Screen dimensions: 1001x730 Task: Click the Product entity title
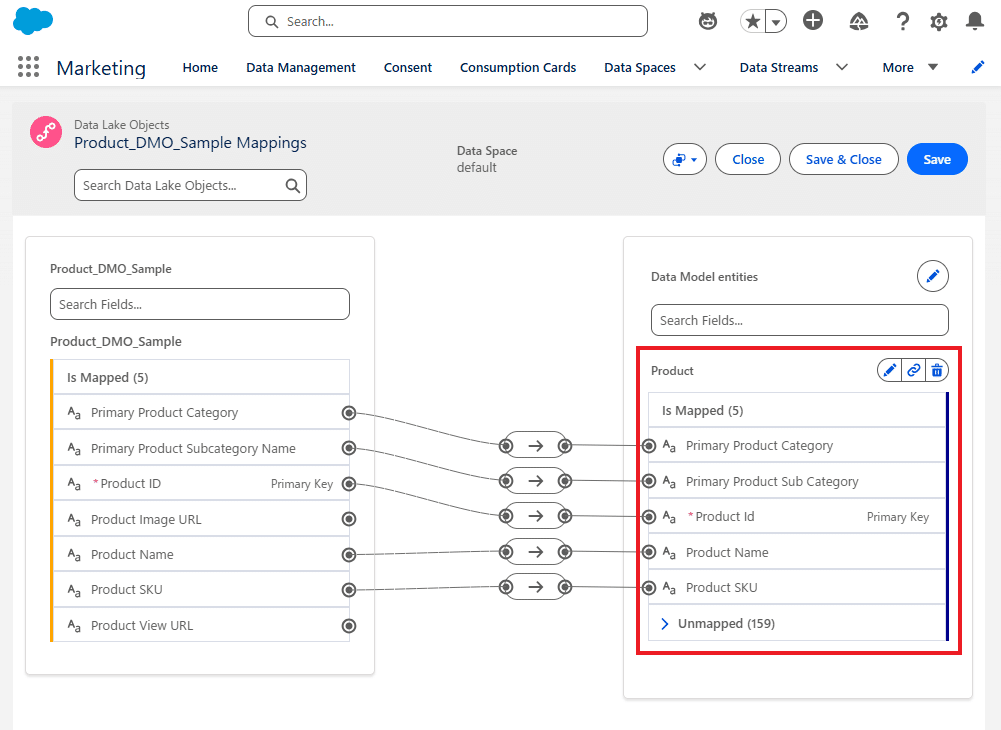(672, 370)
